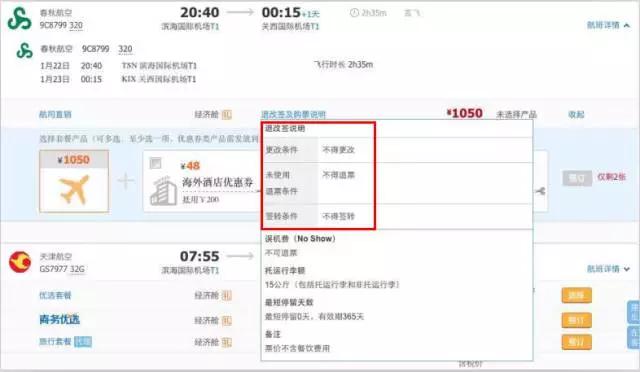Click the upper blue side tab at right edge
This screenshot has width=640, height=372.
pos(634,312)
